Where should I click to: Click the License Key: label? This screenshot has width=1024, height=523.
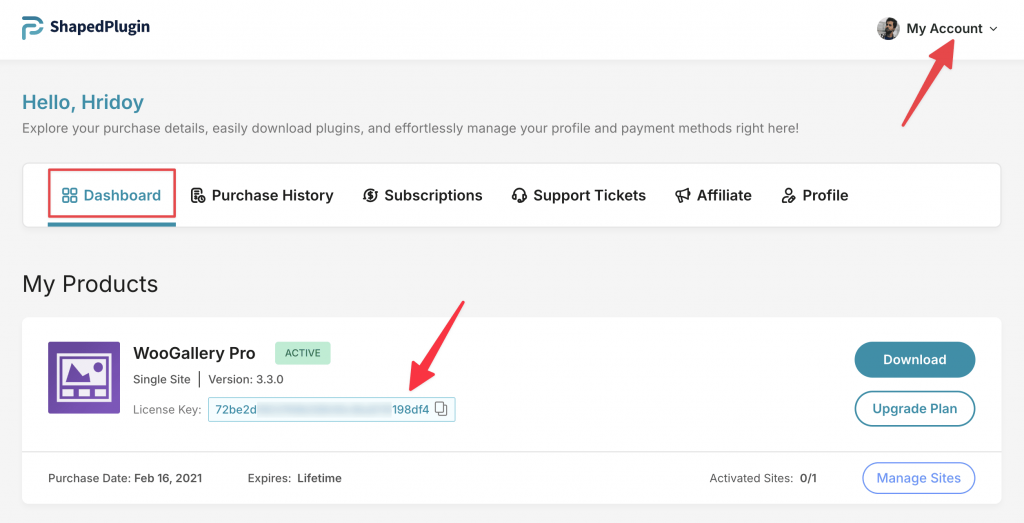pos(167,409)
